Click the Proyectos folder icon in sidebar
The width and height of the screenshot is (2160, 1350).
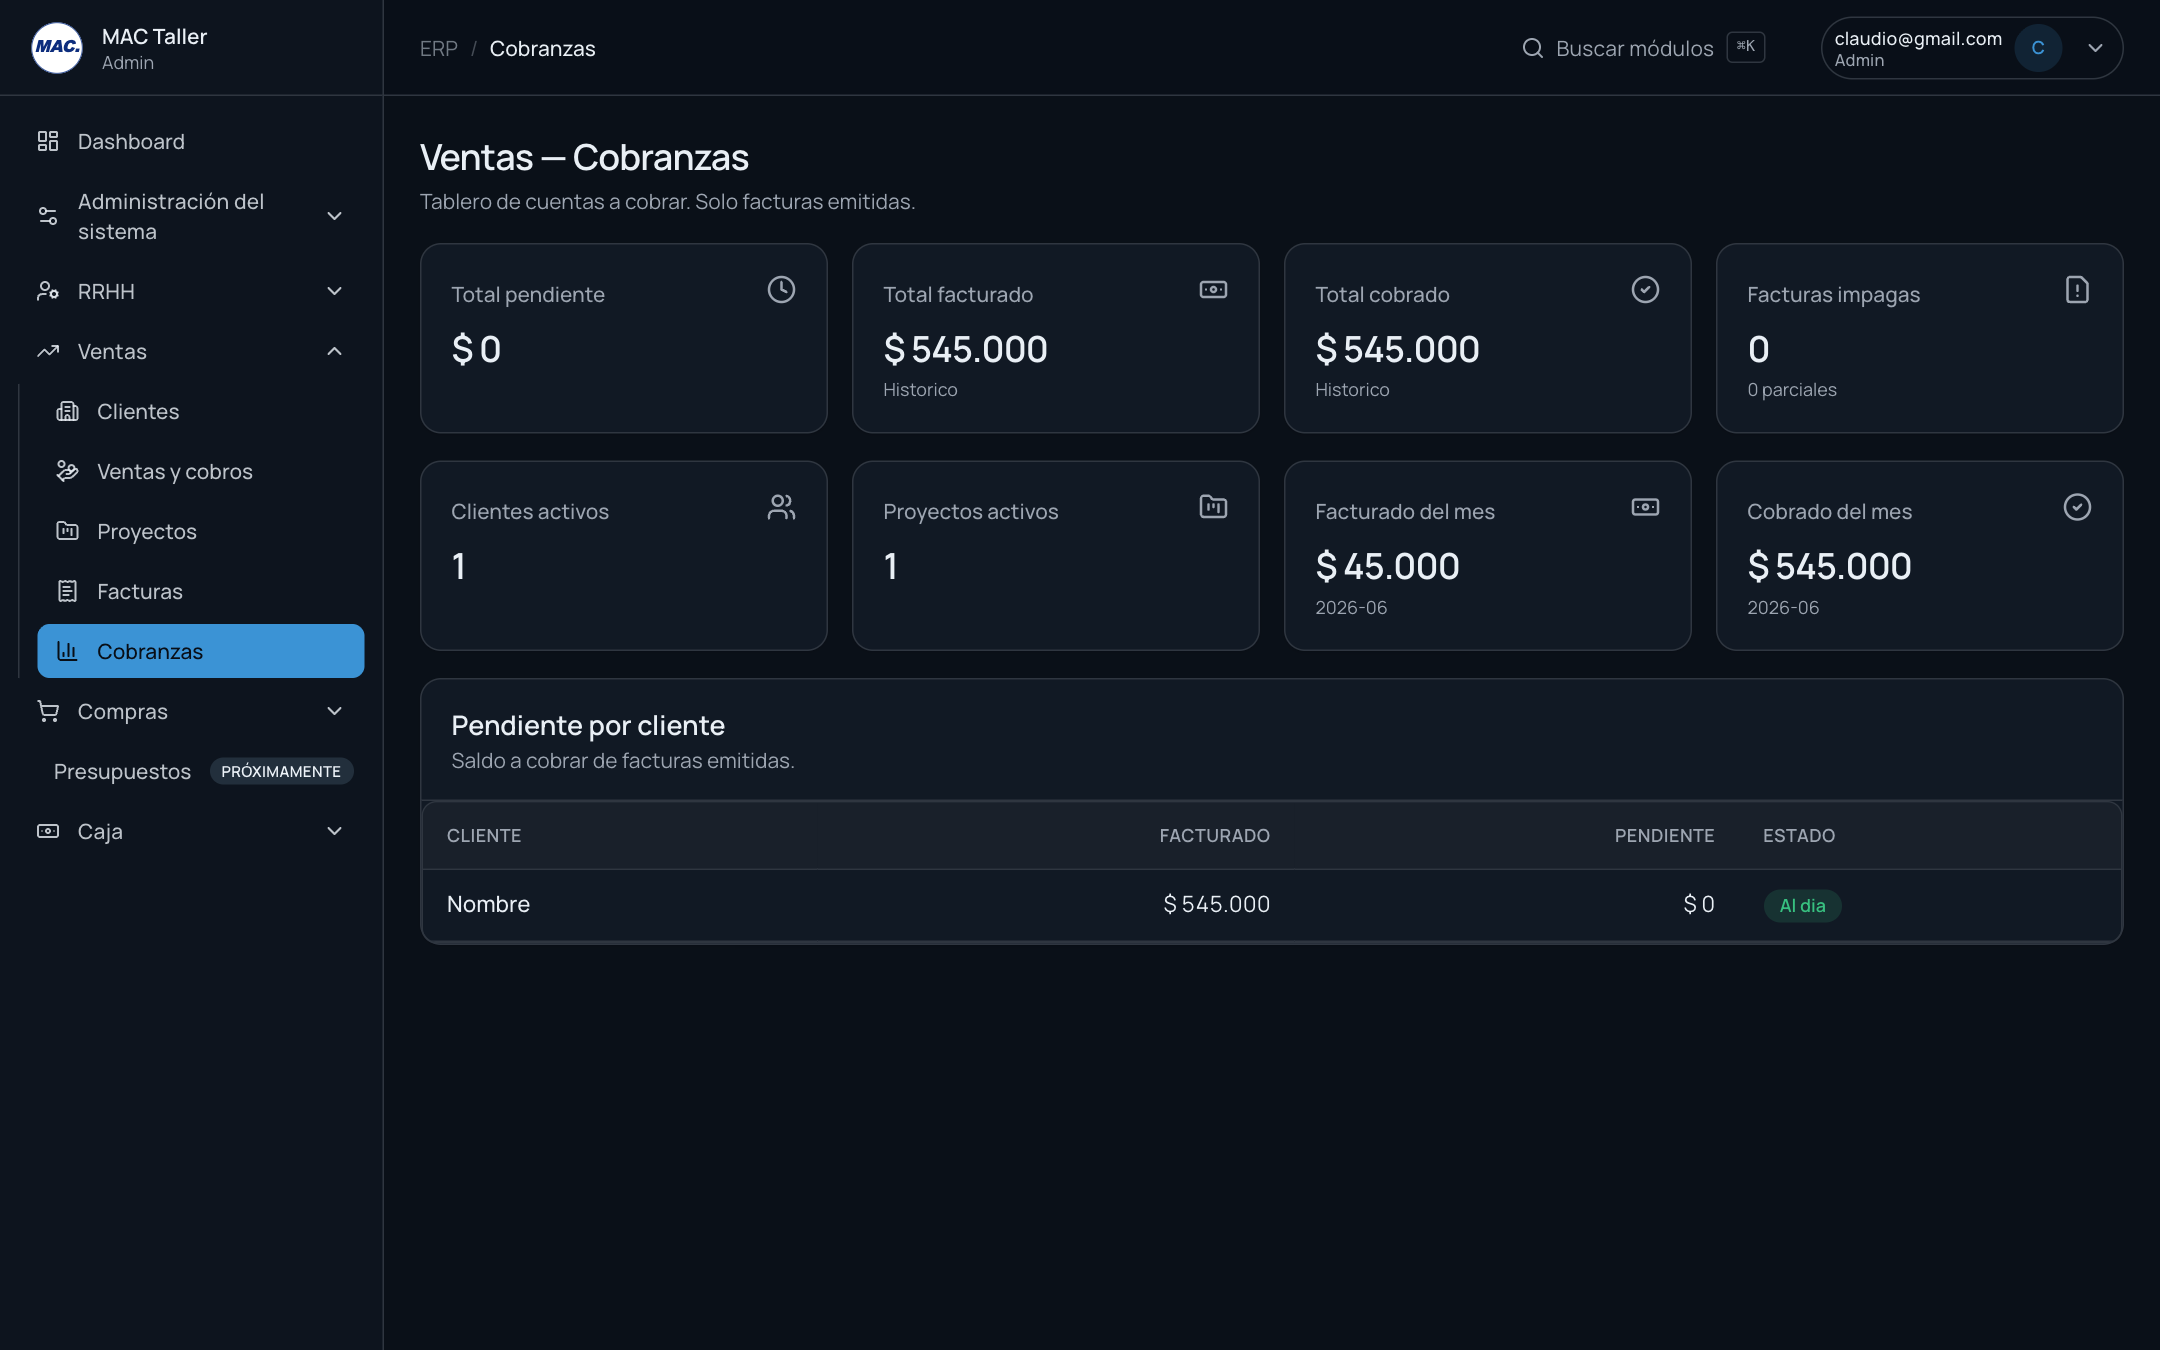(67, 531)
